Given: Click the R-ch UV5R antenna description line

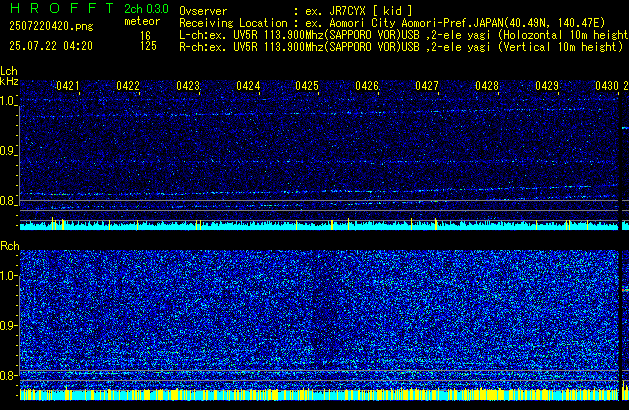Looking at the screenshot, I should (x=401, y=47).
